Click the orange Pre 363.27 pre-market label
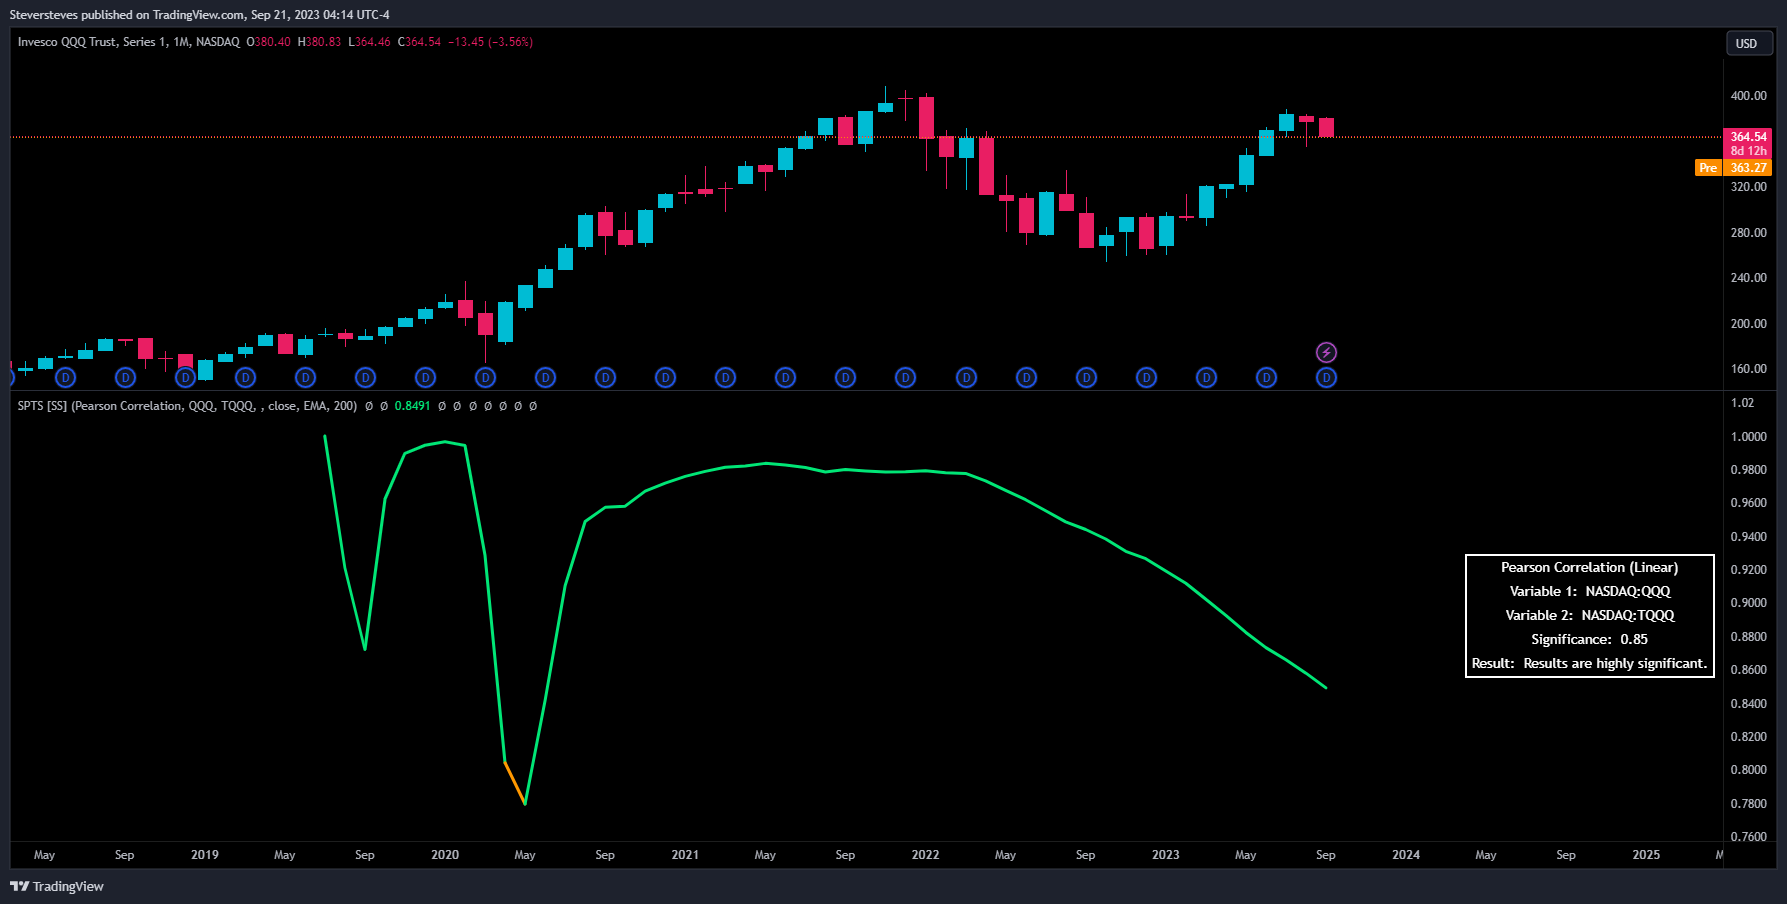 coord(1733,167)
